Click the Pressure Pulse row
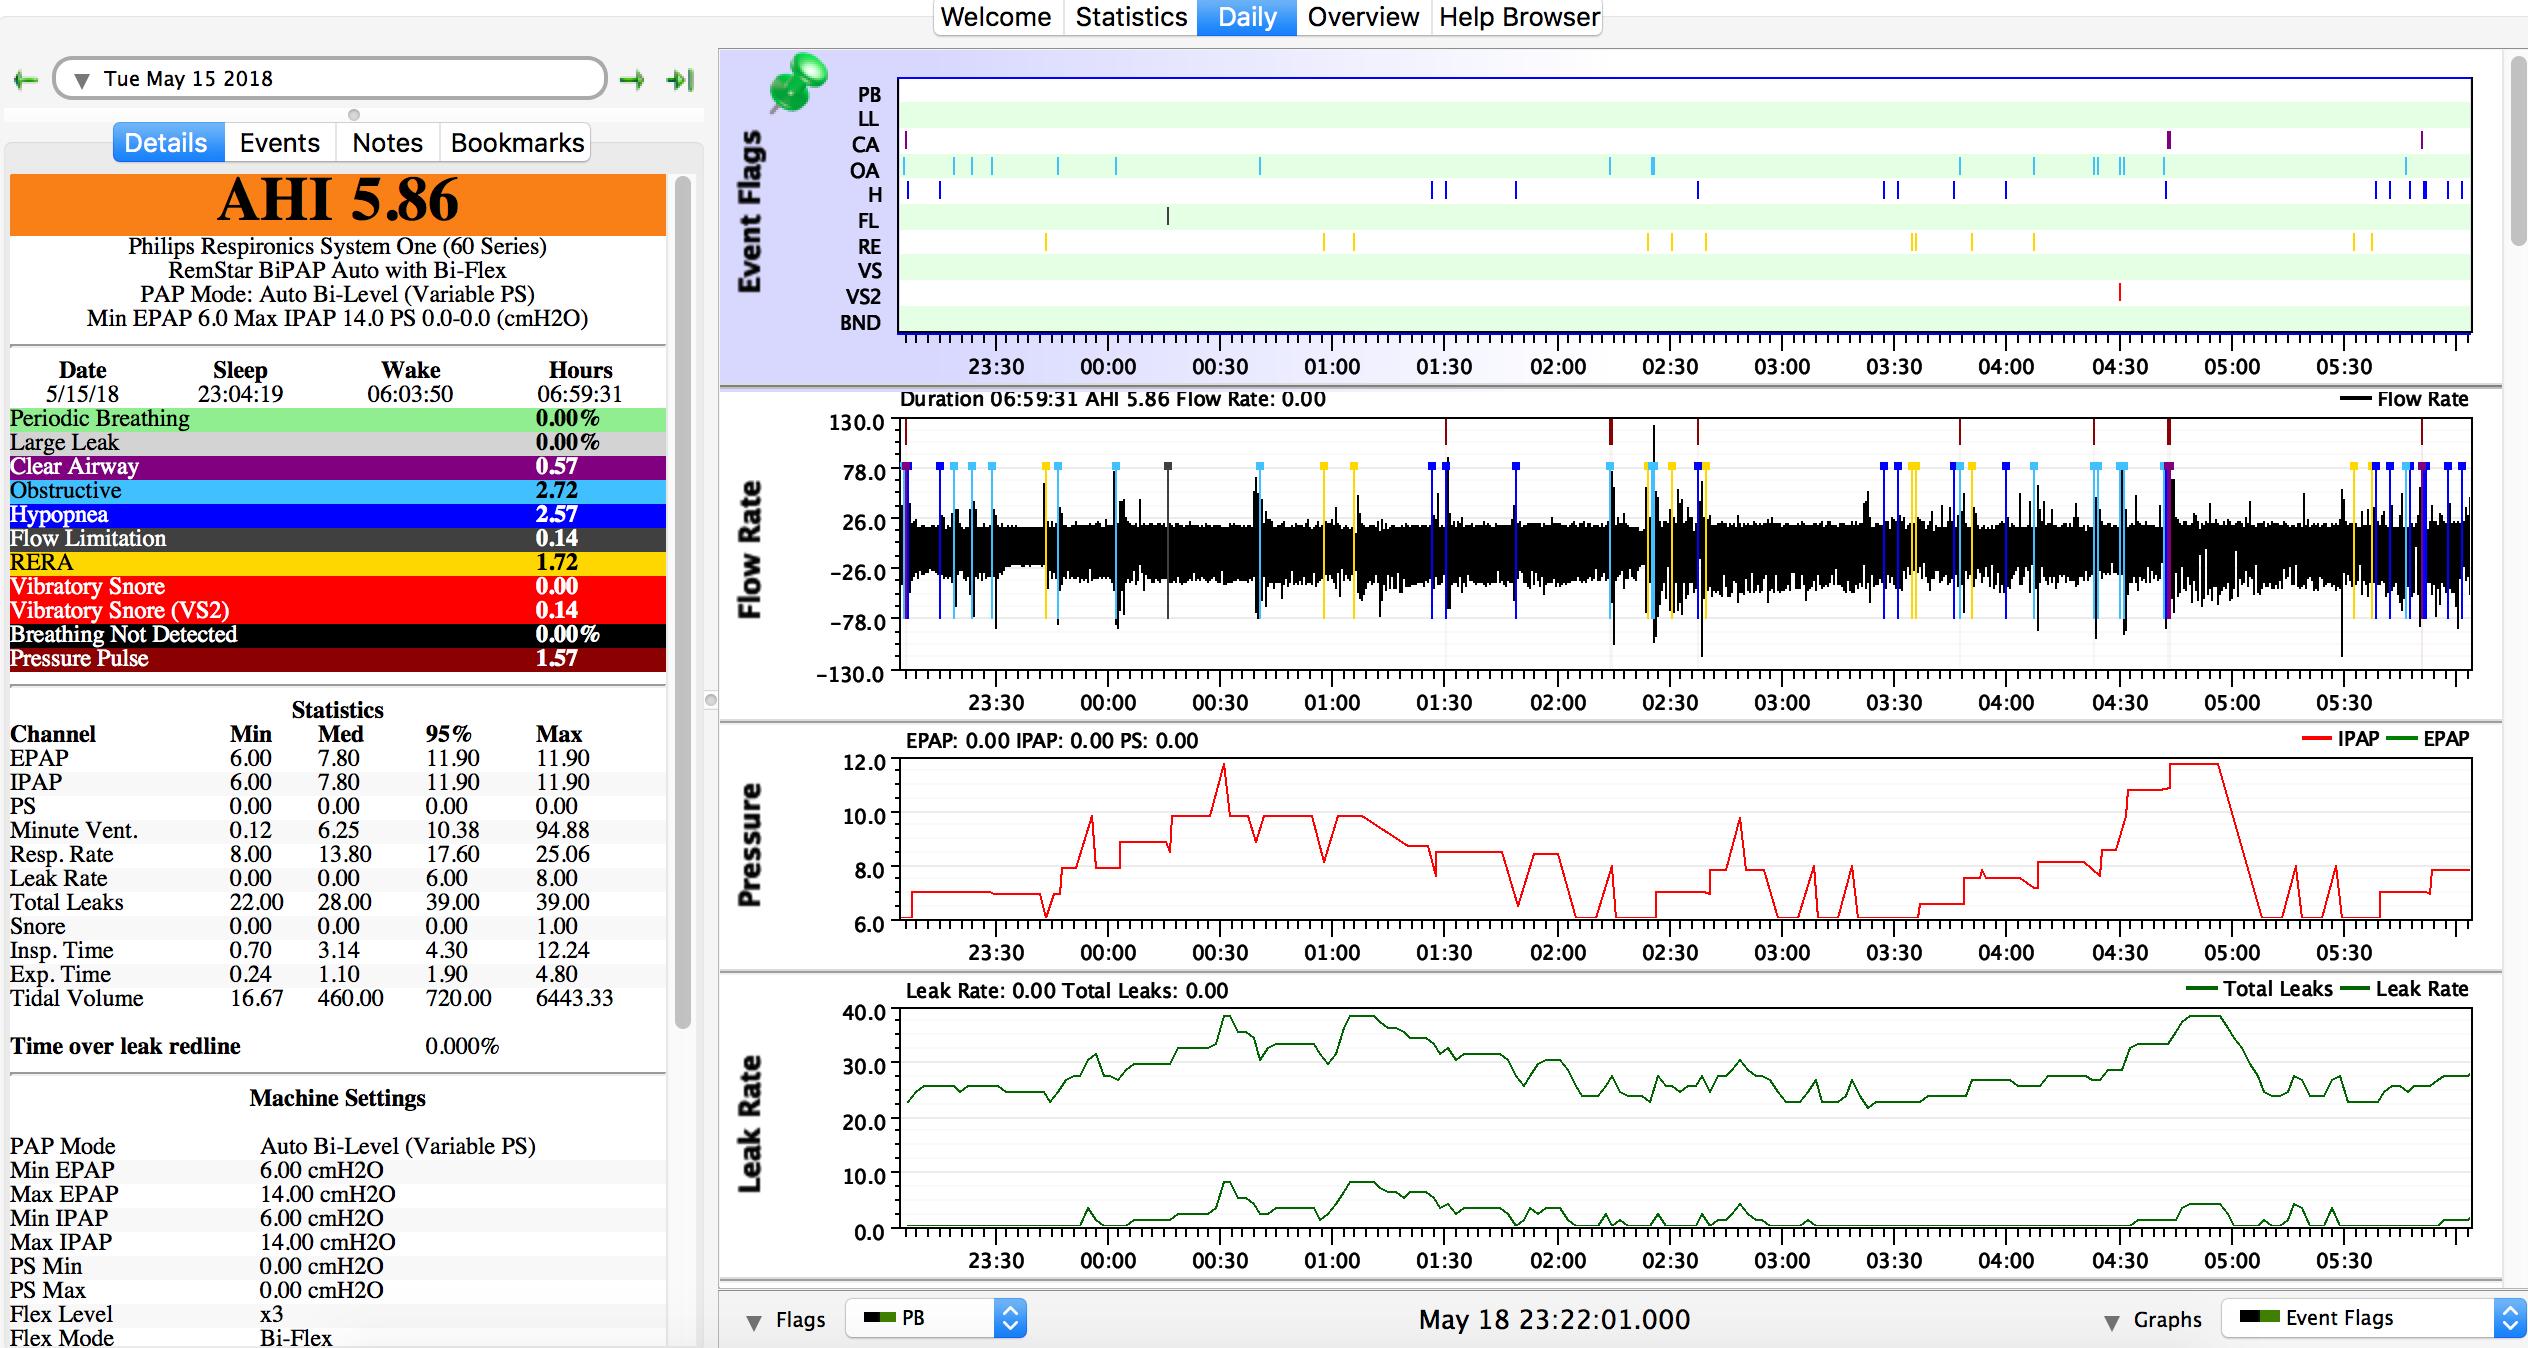 338,659
